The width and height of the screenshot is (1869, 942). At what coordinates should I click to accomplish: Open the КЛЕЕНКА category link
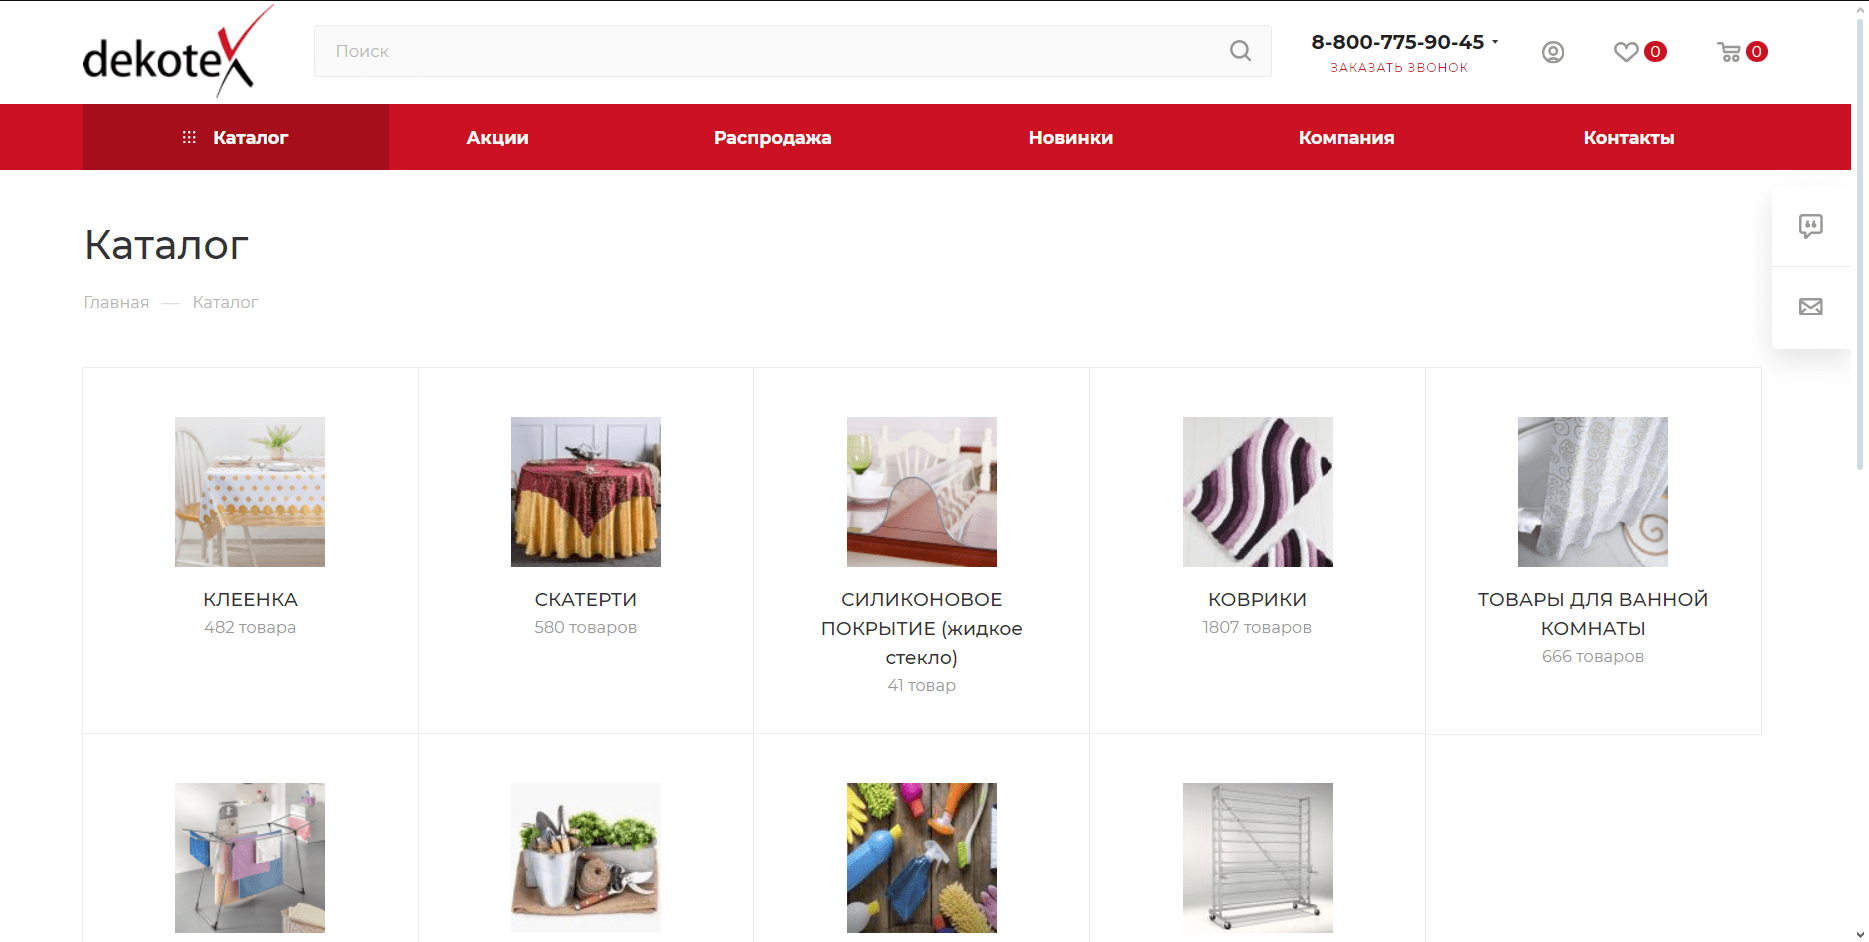tap(250, 599)
